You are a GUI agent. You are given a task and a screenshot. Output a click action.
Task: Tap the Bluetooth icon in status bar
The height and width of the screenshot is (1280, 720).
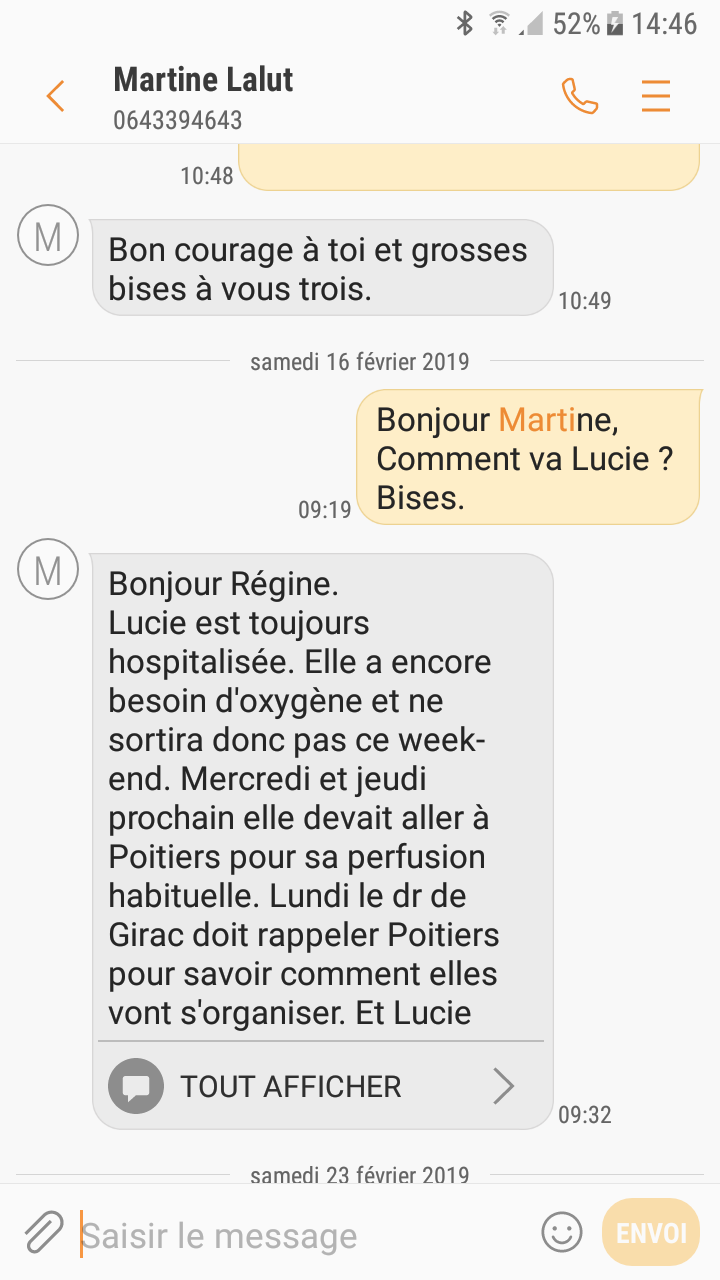tap(464, 23)
